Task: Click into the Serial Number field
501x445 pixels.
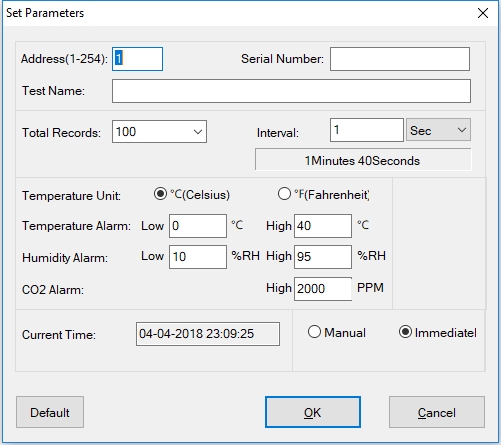Action: 400,59
